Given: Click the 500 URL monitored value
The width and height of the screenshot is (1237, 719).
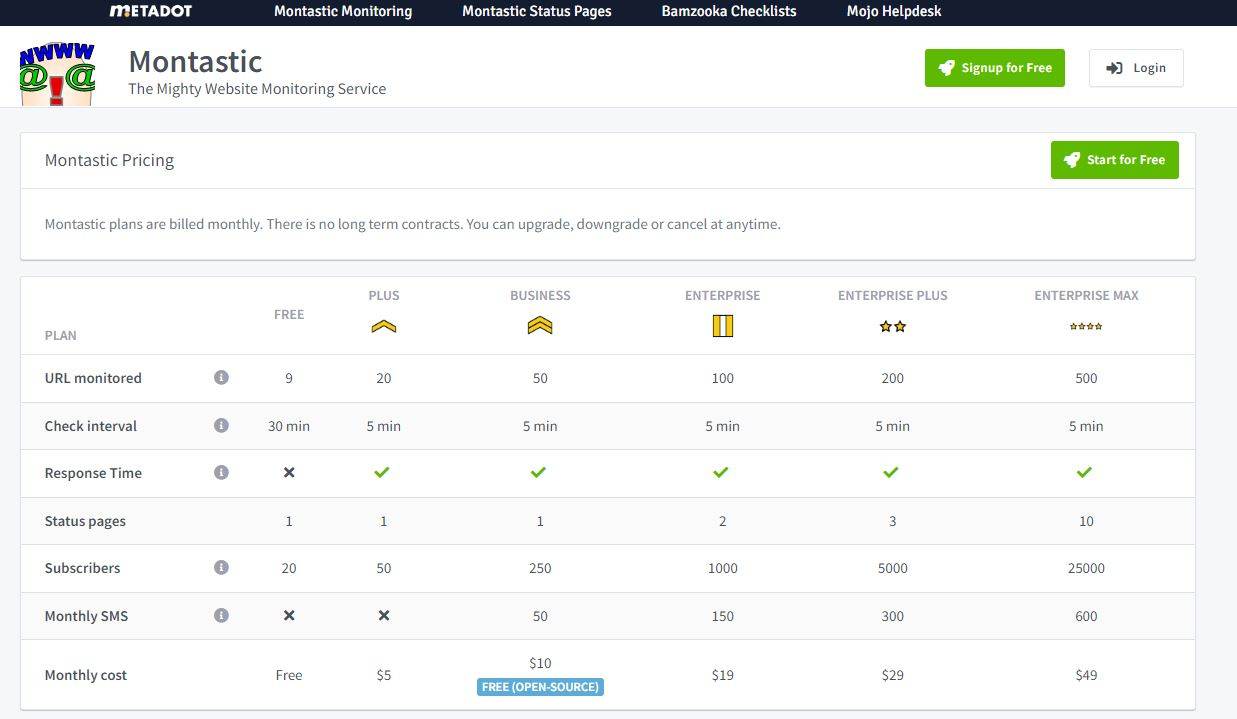Looking at the screenshot, I should point(1086,378).
